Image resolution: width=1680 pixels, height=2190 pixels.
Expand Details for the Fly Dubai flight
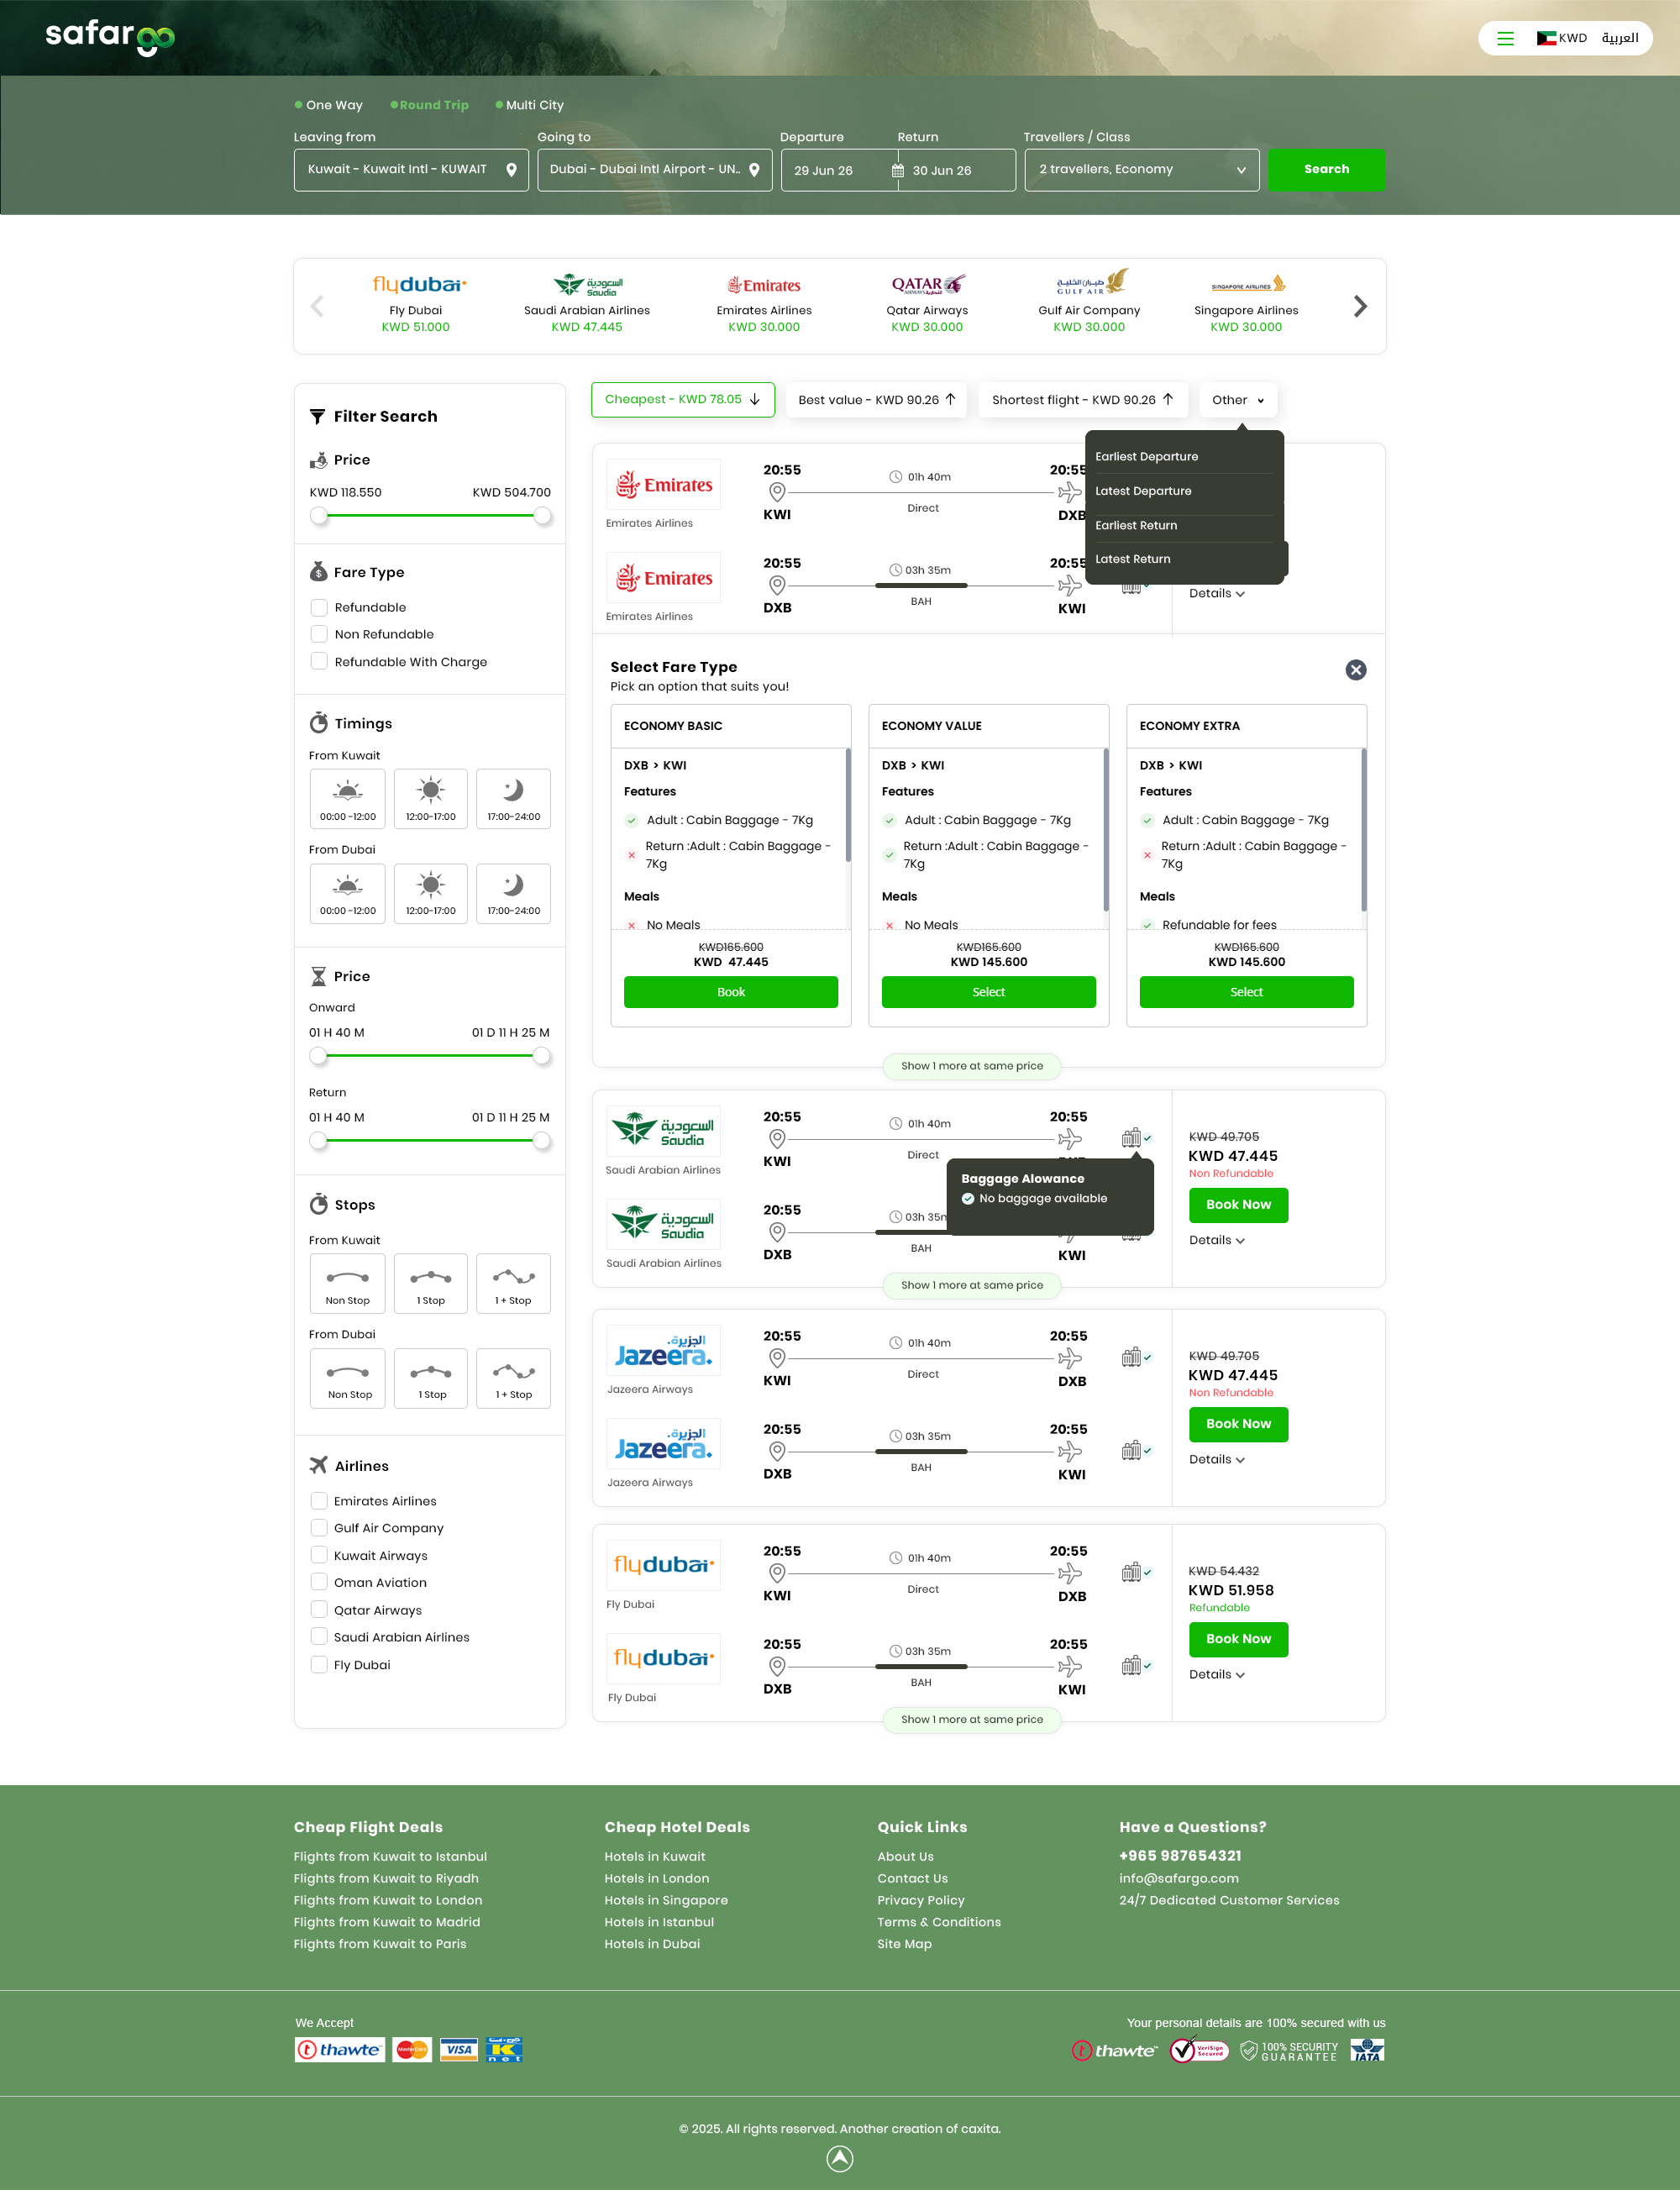click(x=1216, y=1674)
